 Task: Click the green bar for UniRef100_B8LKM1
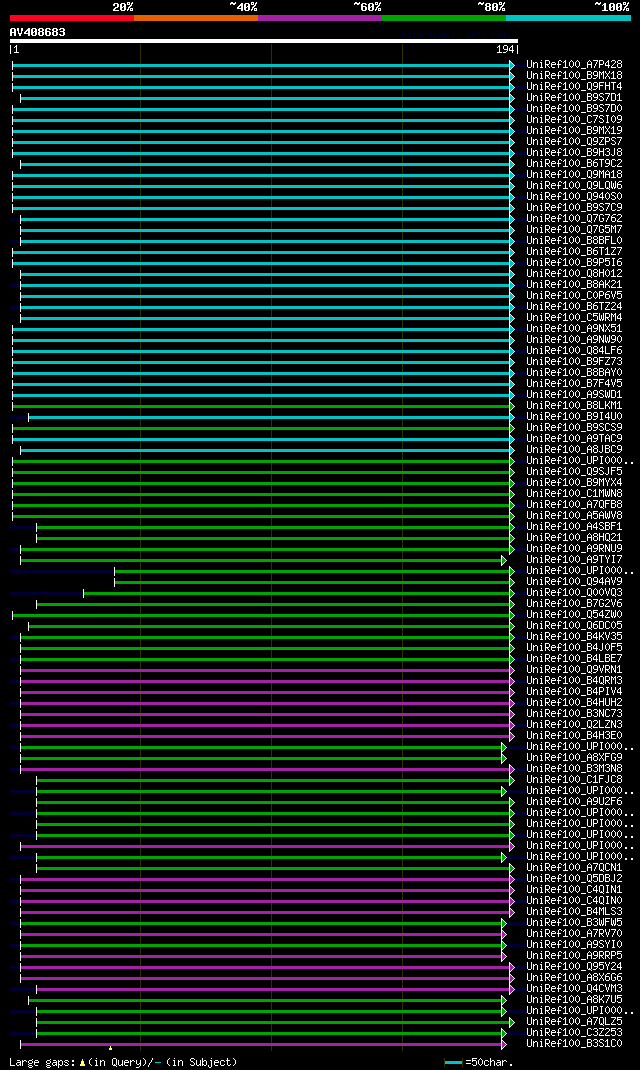point(263,406)
